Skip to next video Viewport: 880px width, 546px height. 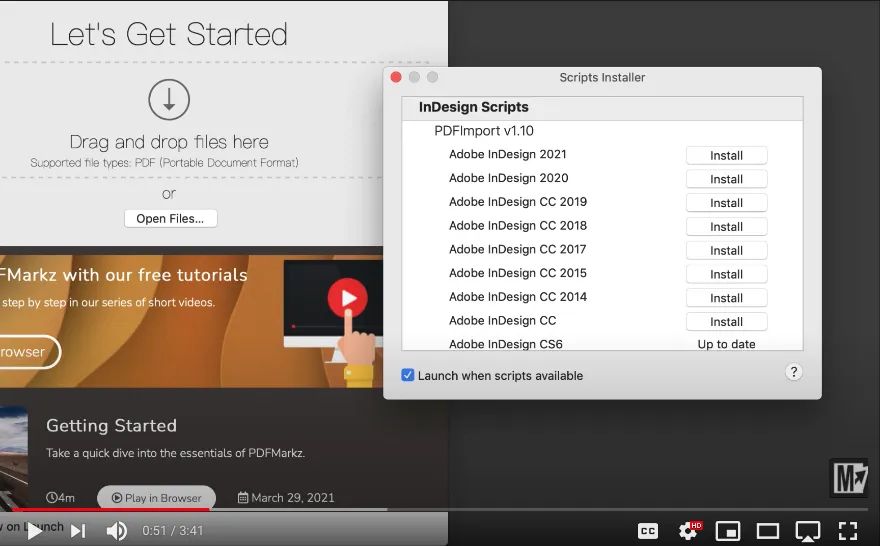pyautogui.click(x=79, y=531)
